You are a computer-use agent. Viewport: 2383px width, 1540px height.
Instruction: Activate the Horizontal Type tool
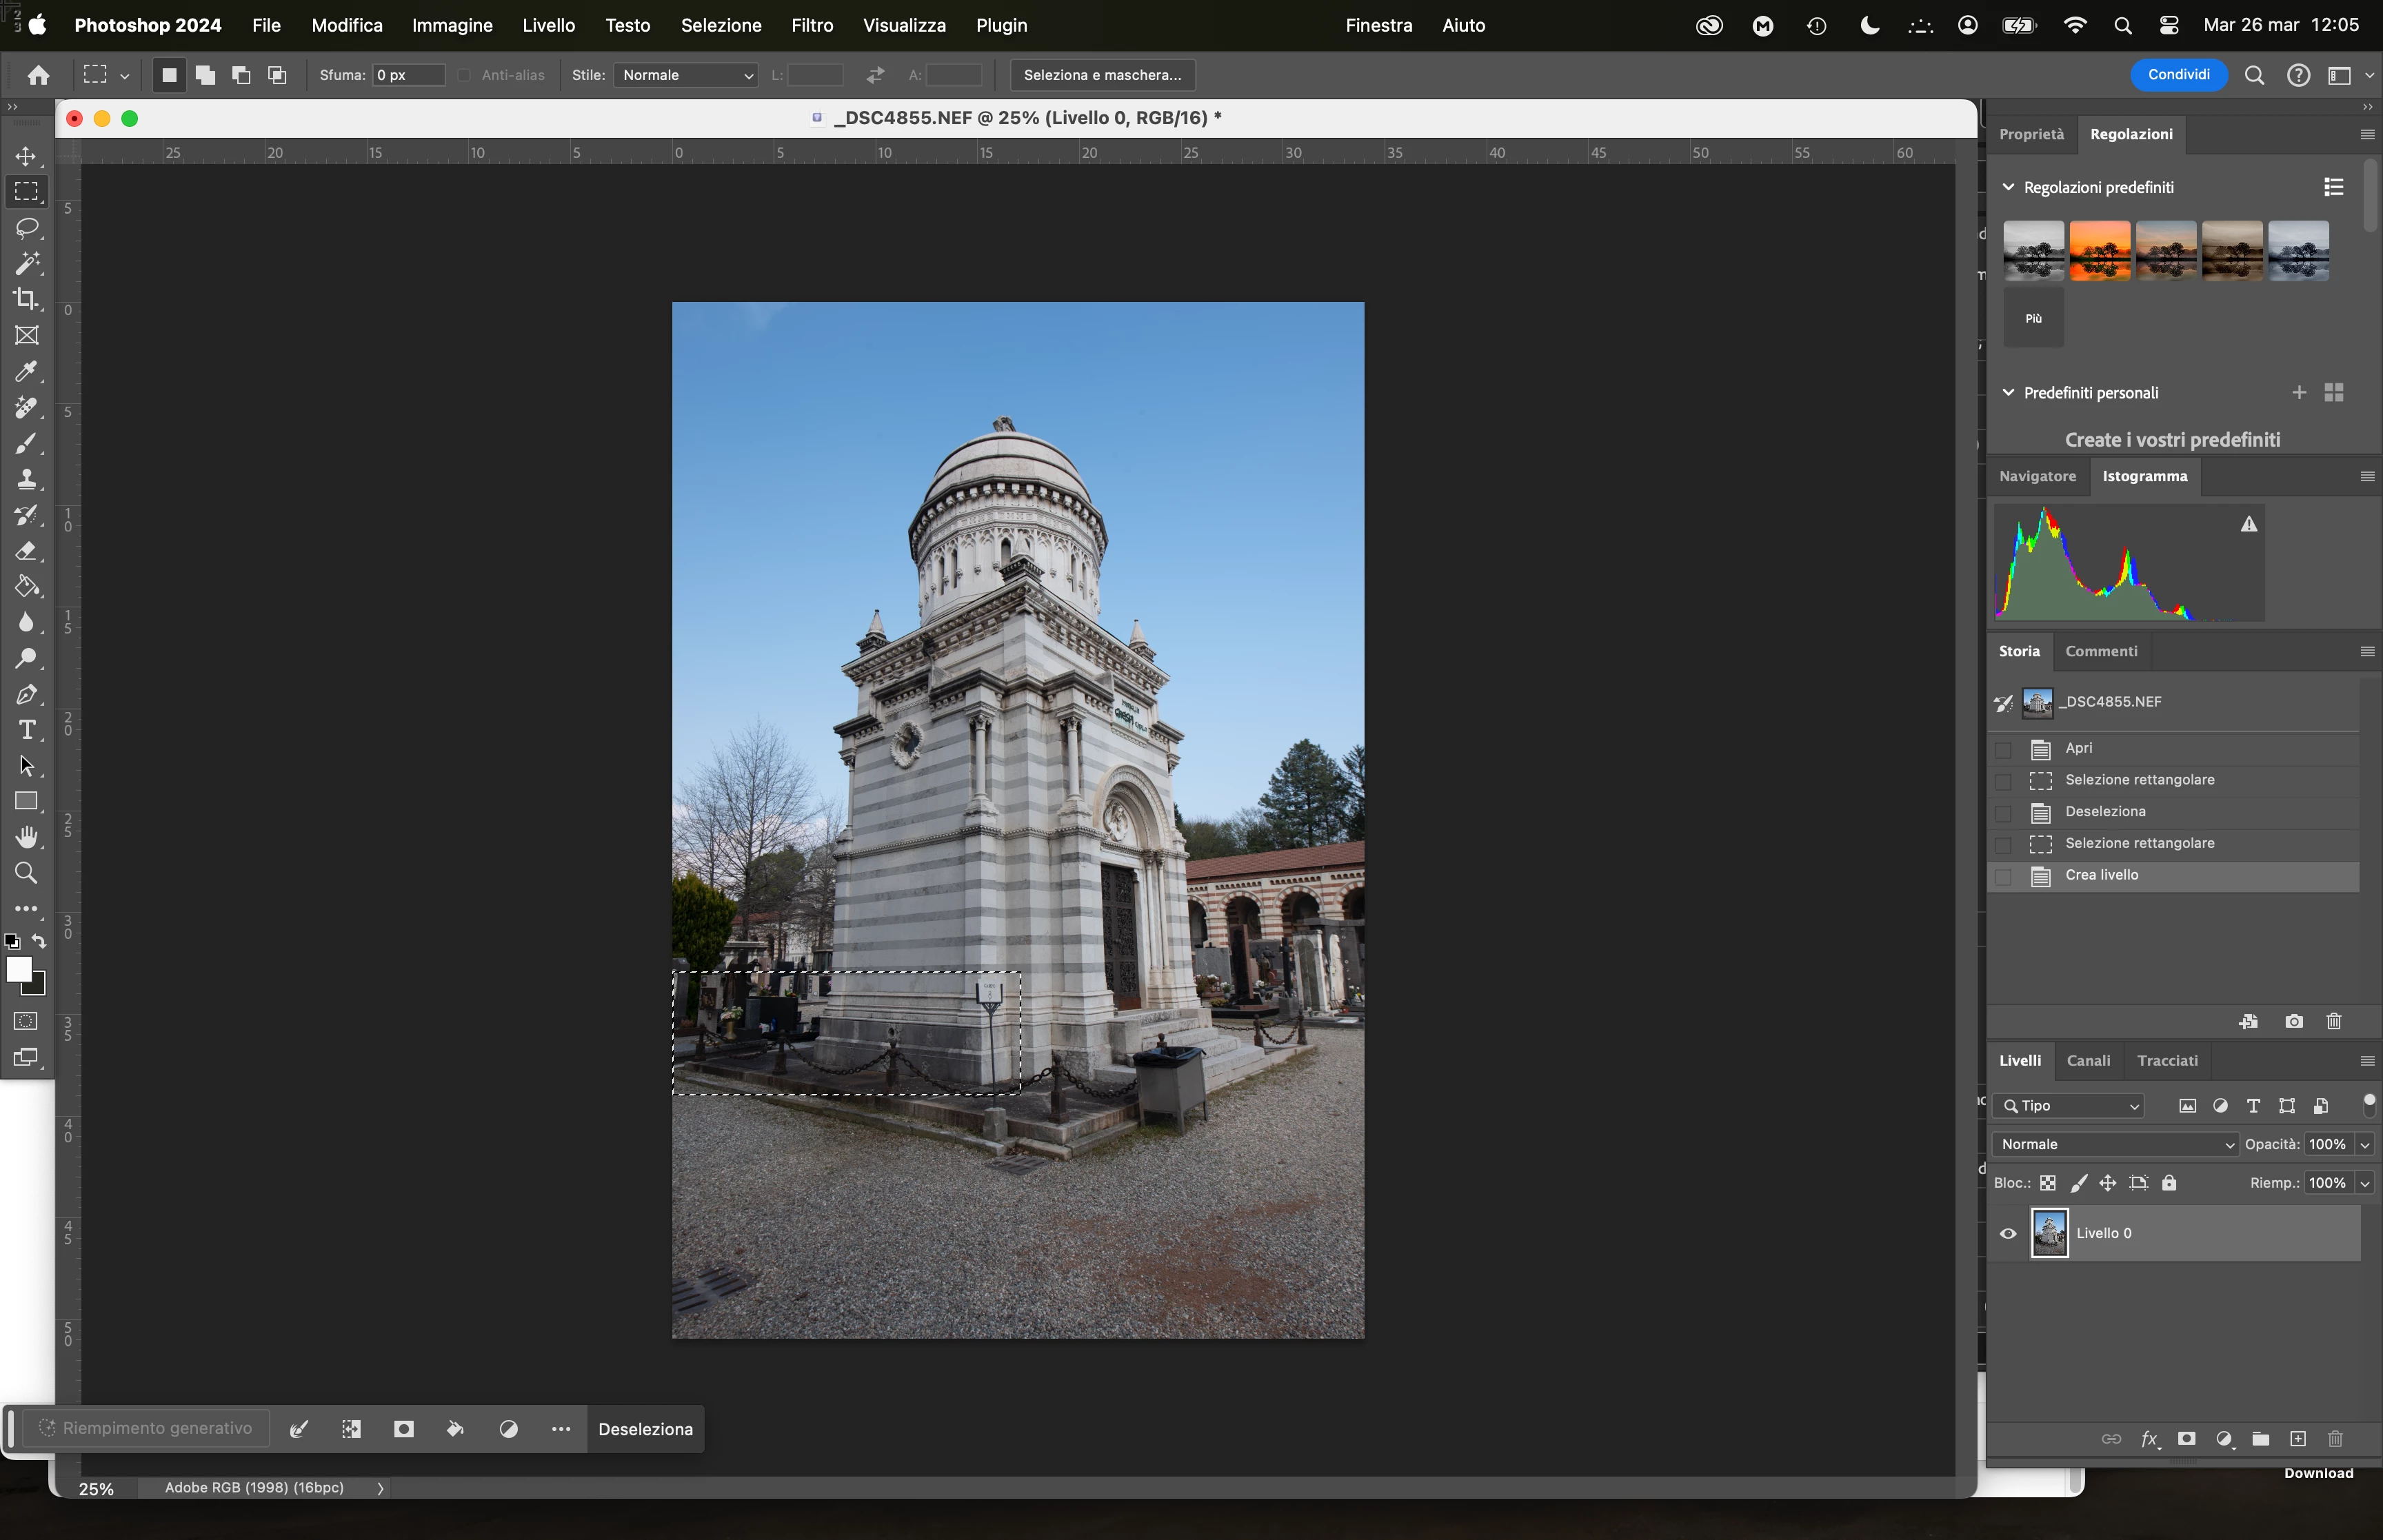[27, 730]
